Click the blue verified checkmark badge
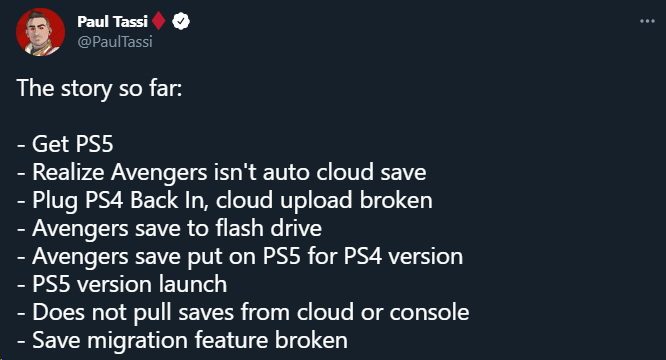This screenshot has width=666, height=360. click(181, 21)
